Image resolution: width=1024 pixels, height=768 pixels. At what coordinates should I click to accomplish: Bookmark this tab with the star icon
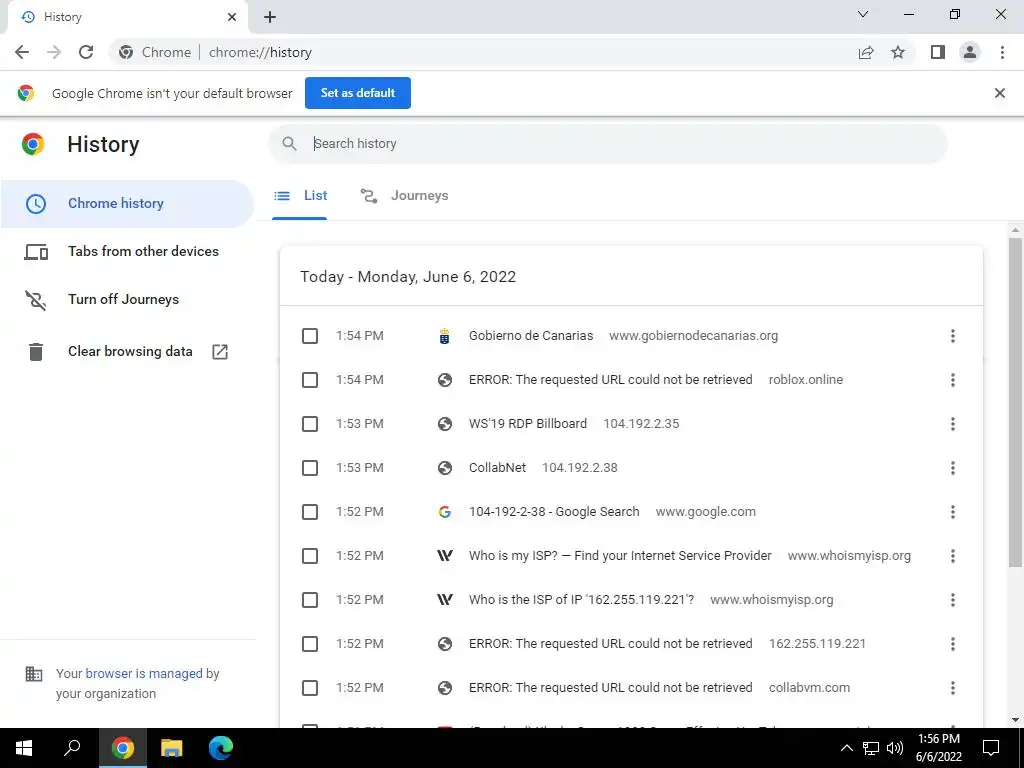(x=898, y=52)
